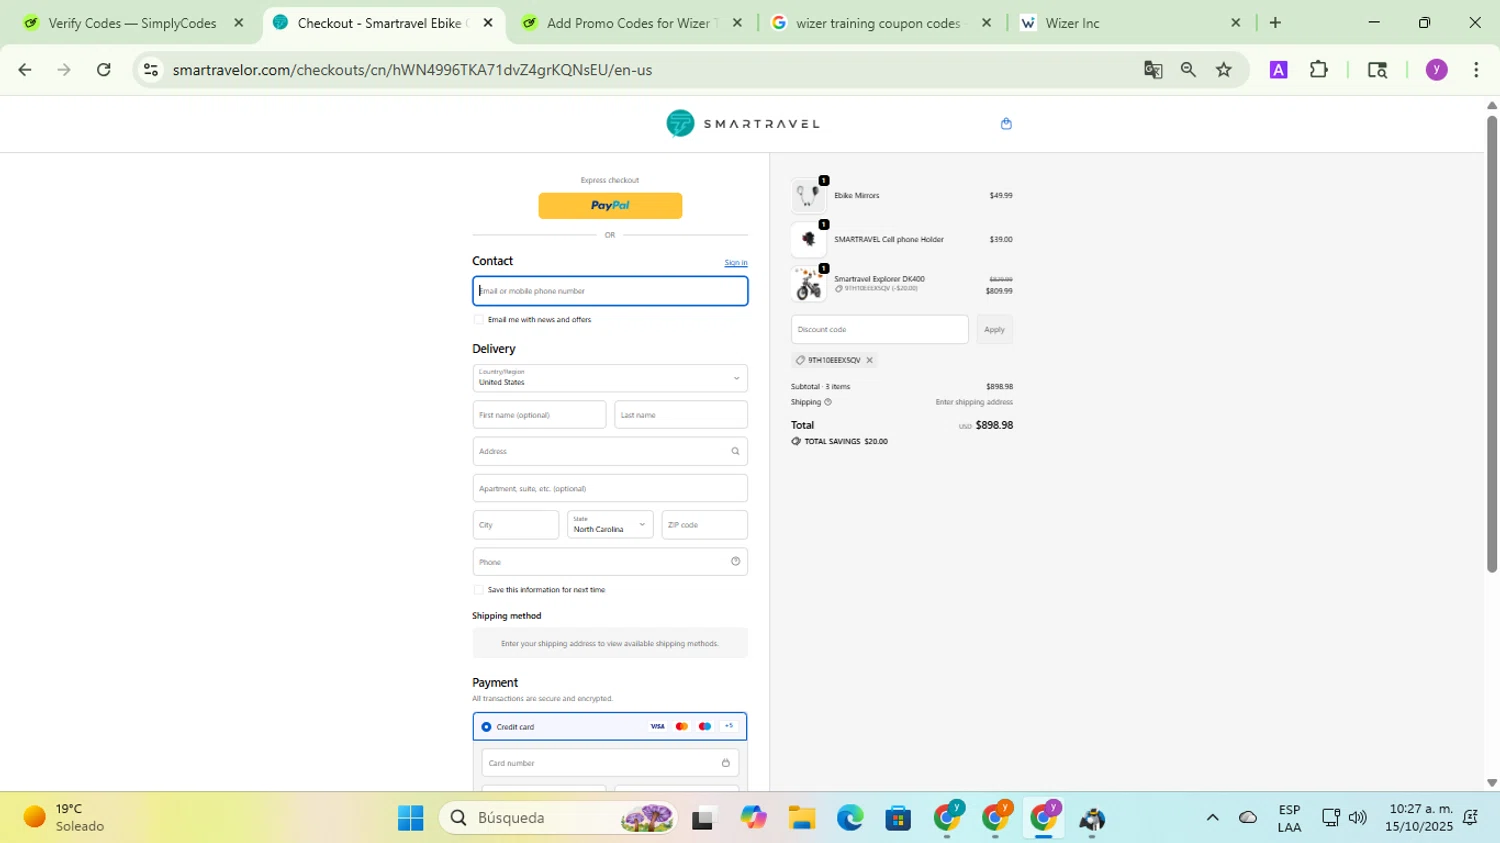Screen dimensions: 1500x843
Task: Go back to previous page
Action: (25, 69)
